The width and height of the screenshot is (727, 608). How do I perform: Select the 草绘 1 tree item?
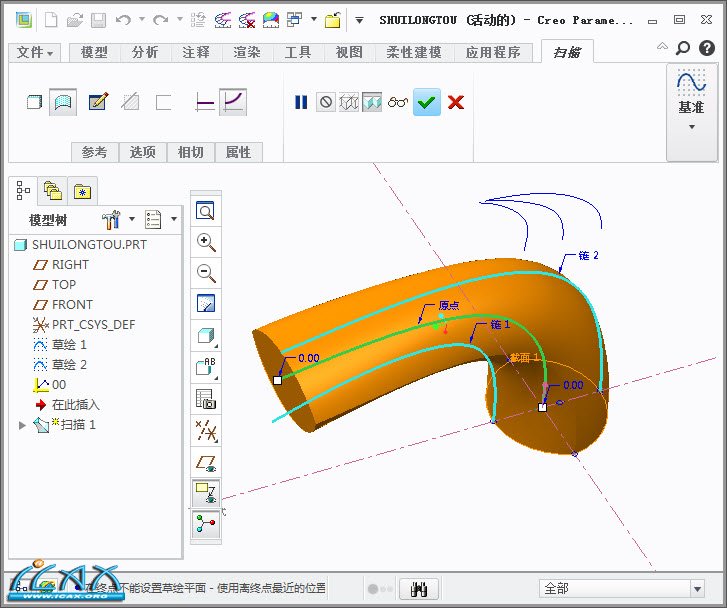(69, 345)
